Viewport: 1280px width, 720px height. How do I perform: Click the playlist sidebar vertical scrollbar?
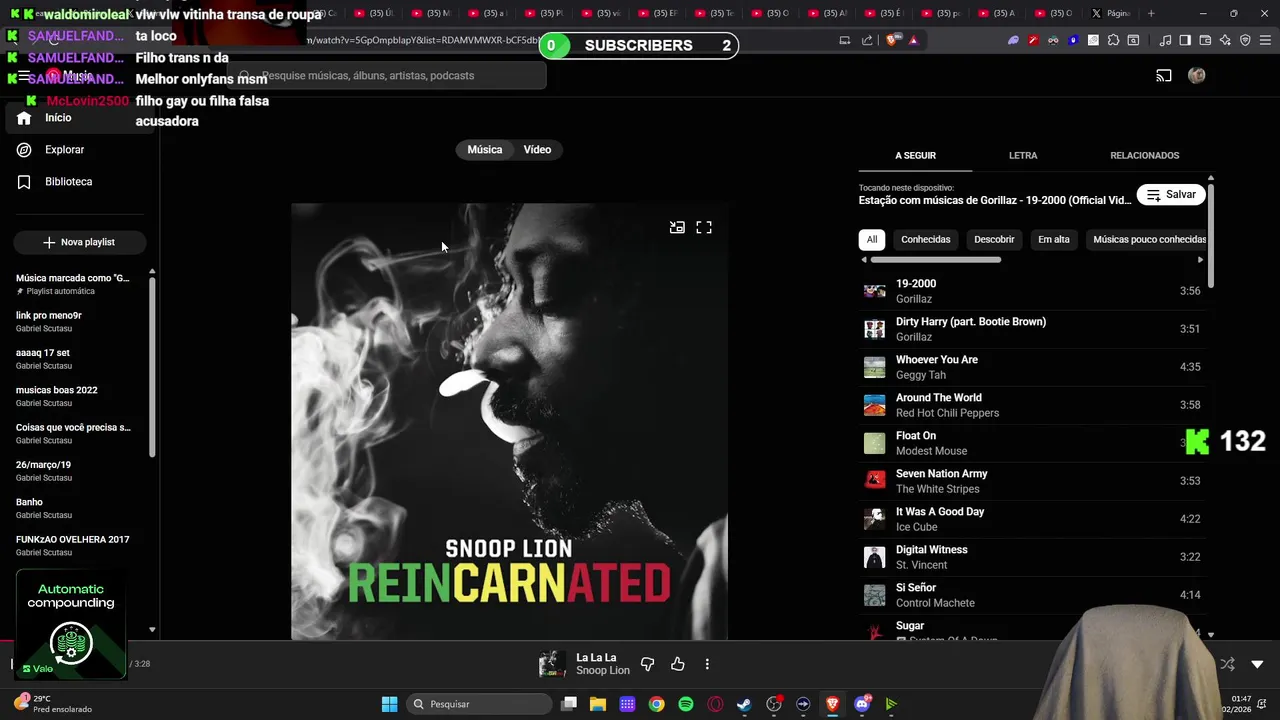coord(152,367)
